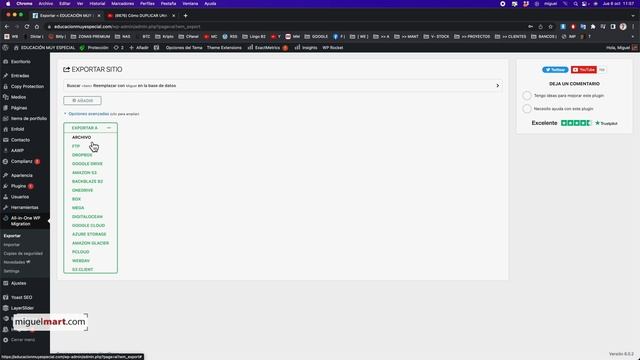Open ExactMetrics in admin bar
The image size is (640, 360).
(x=267, y=48)
